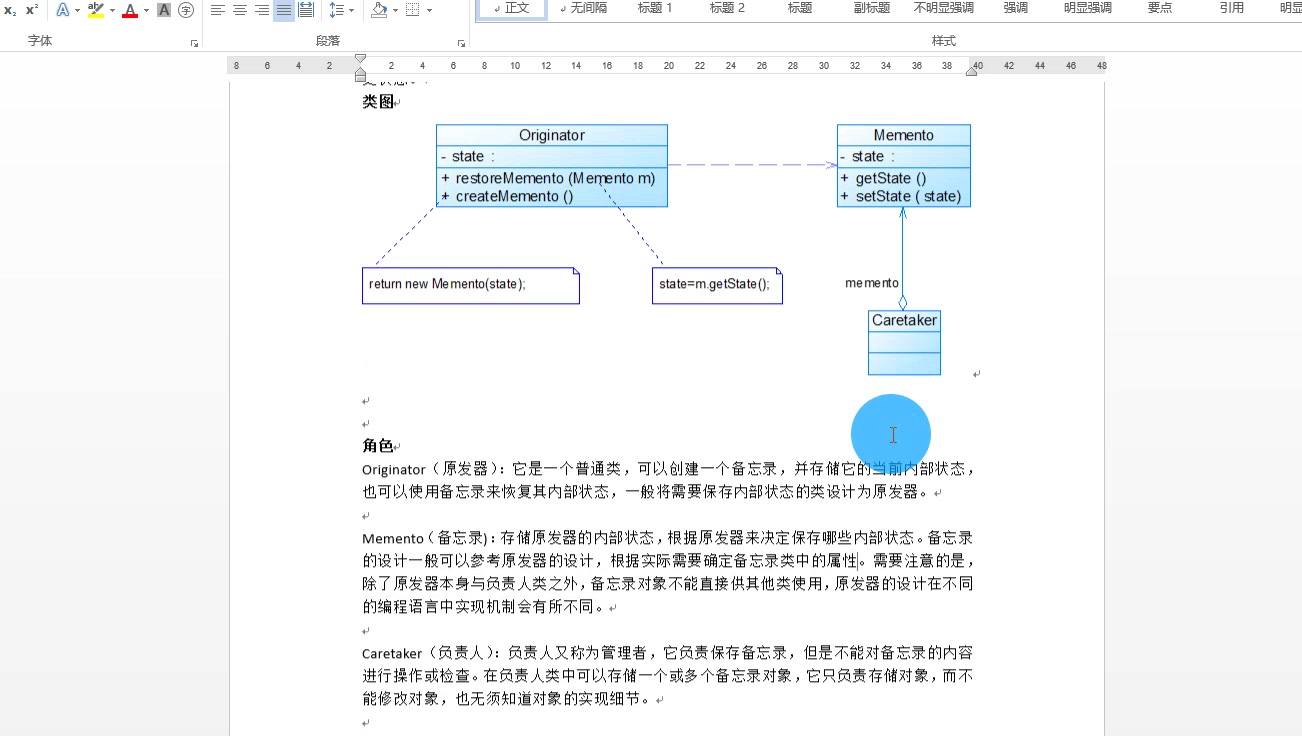The image size is (1302, 736).
Task: Apply the 引用 style
Action: point(1231,8)
